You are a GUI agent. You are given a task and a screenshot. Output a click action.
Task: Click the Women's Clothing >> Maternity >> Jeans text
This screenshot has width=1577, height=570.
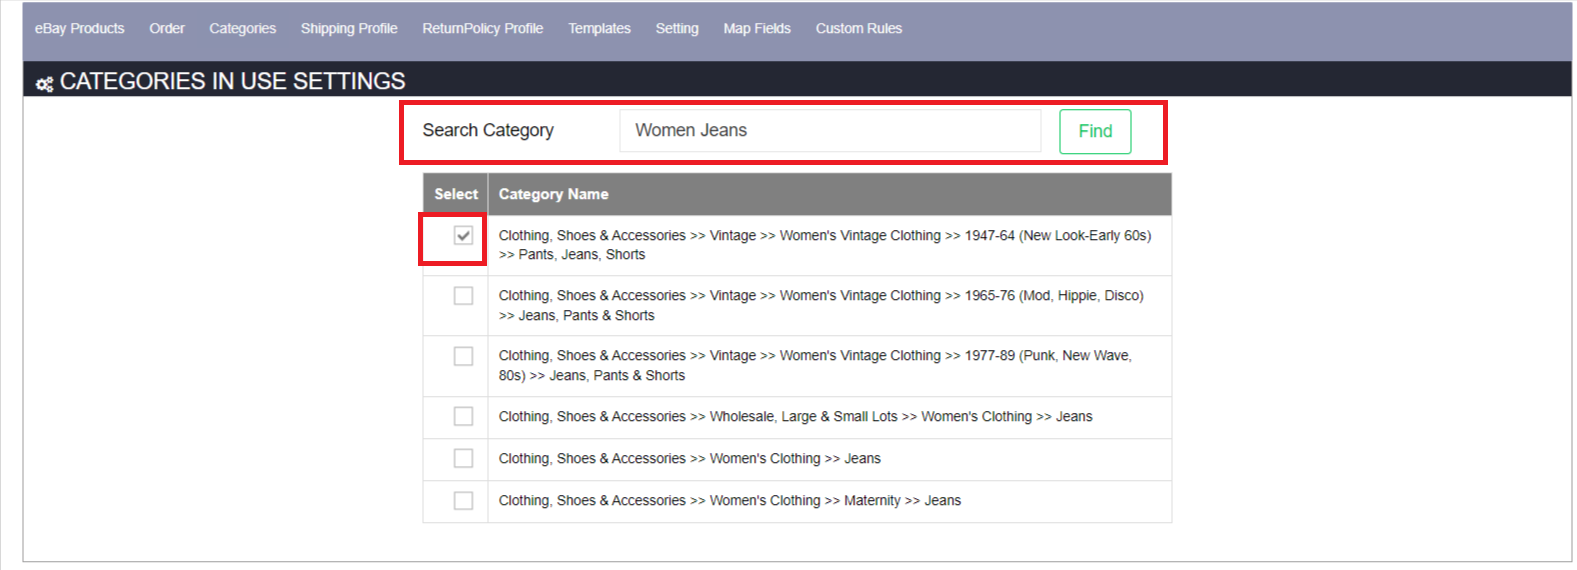pos(730,500)
